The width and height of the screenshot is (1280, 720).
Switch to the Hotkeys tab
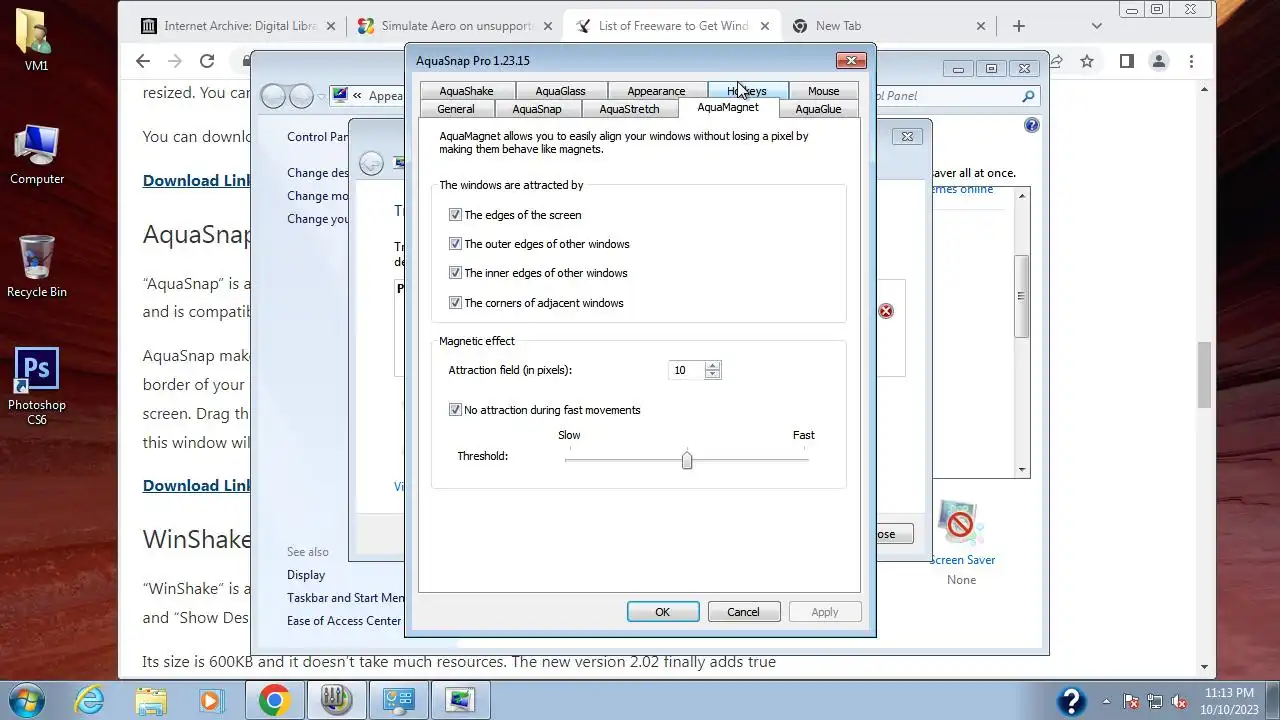point(747,91)
